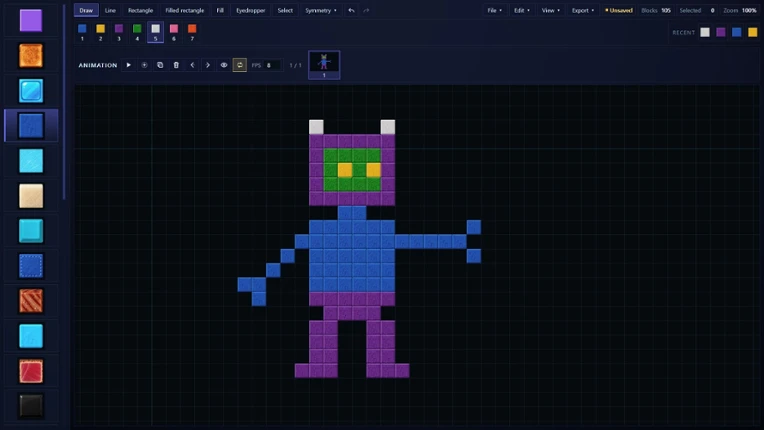Toggle the animation loop button
Image resolution: width=764 pixels, height=430 pixels.
tap(240, 65)
